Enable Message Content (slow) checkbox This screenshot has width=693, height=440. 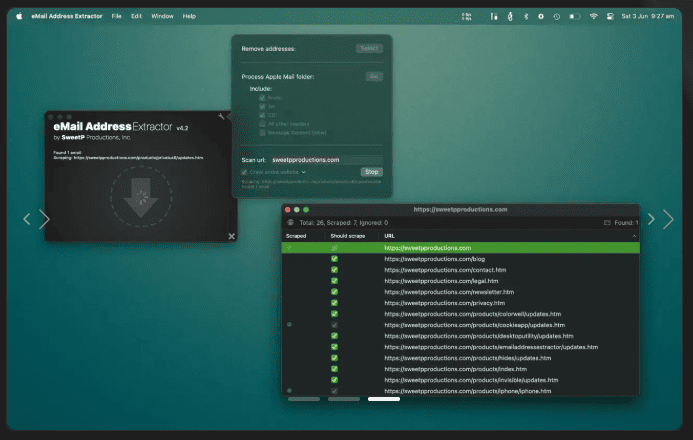click(x=263, y=133)
